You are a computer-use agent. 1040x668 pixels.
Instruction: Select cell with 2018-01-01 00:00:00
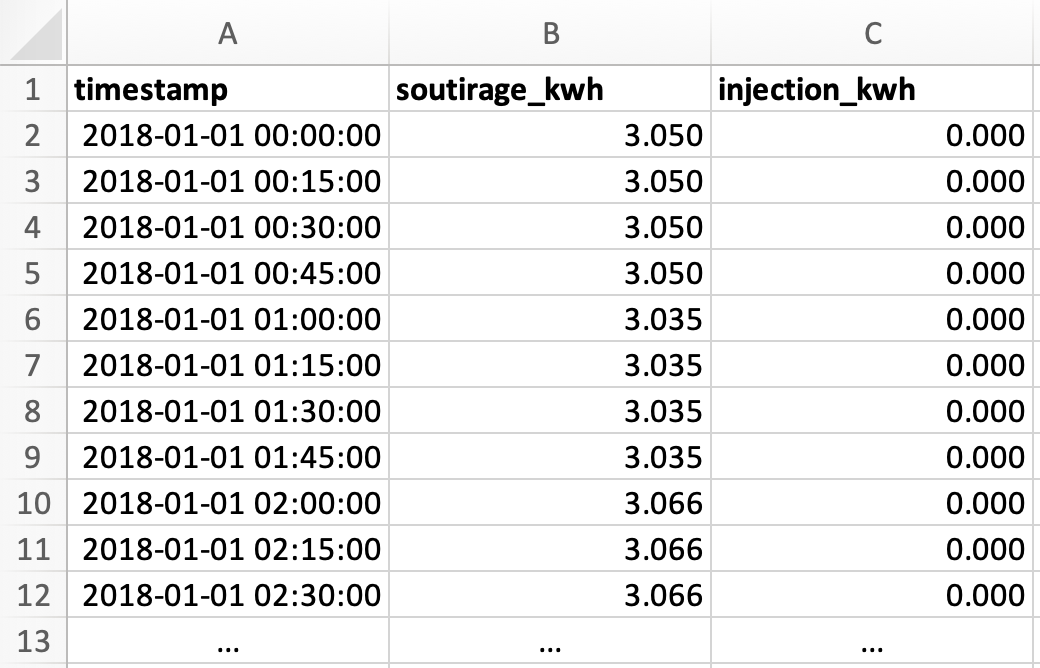(x=228, y=135)
